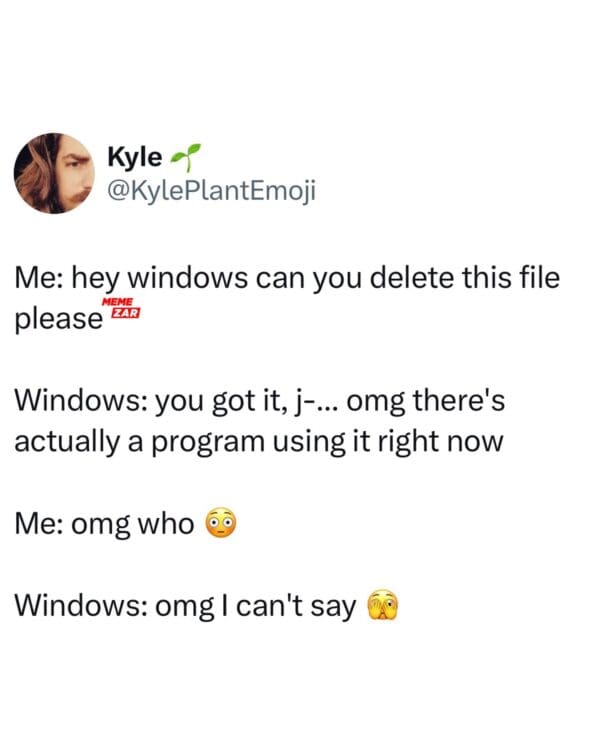Click the words "right now"

pyautogui.click(x=440, y=442)
